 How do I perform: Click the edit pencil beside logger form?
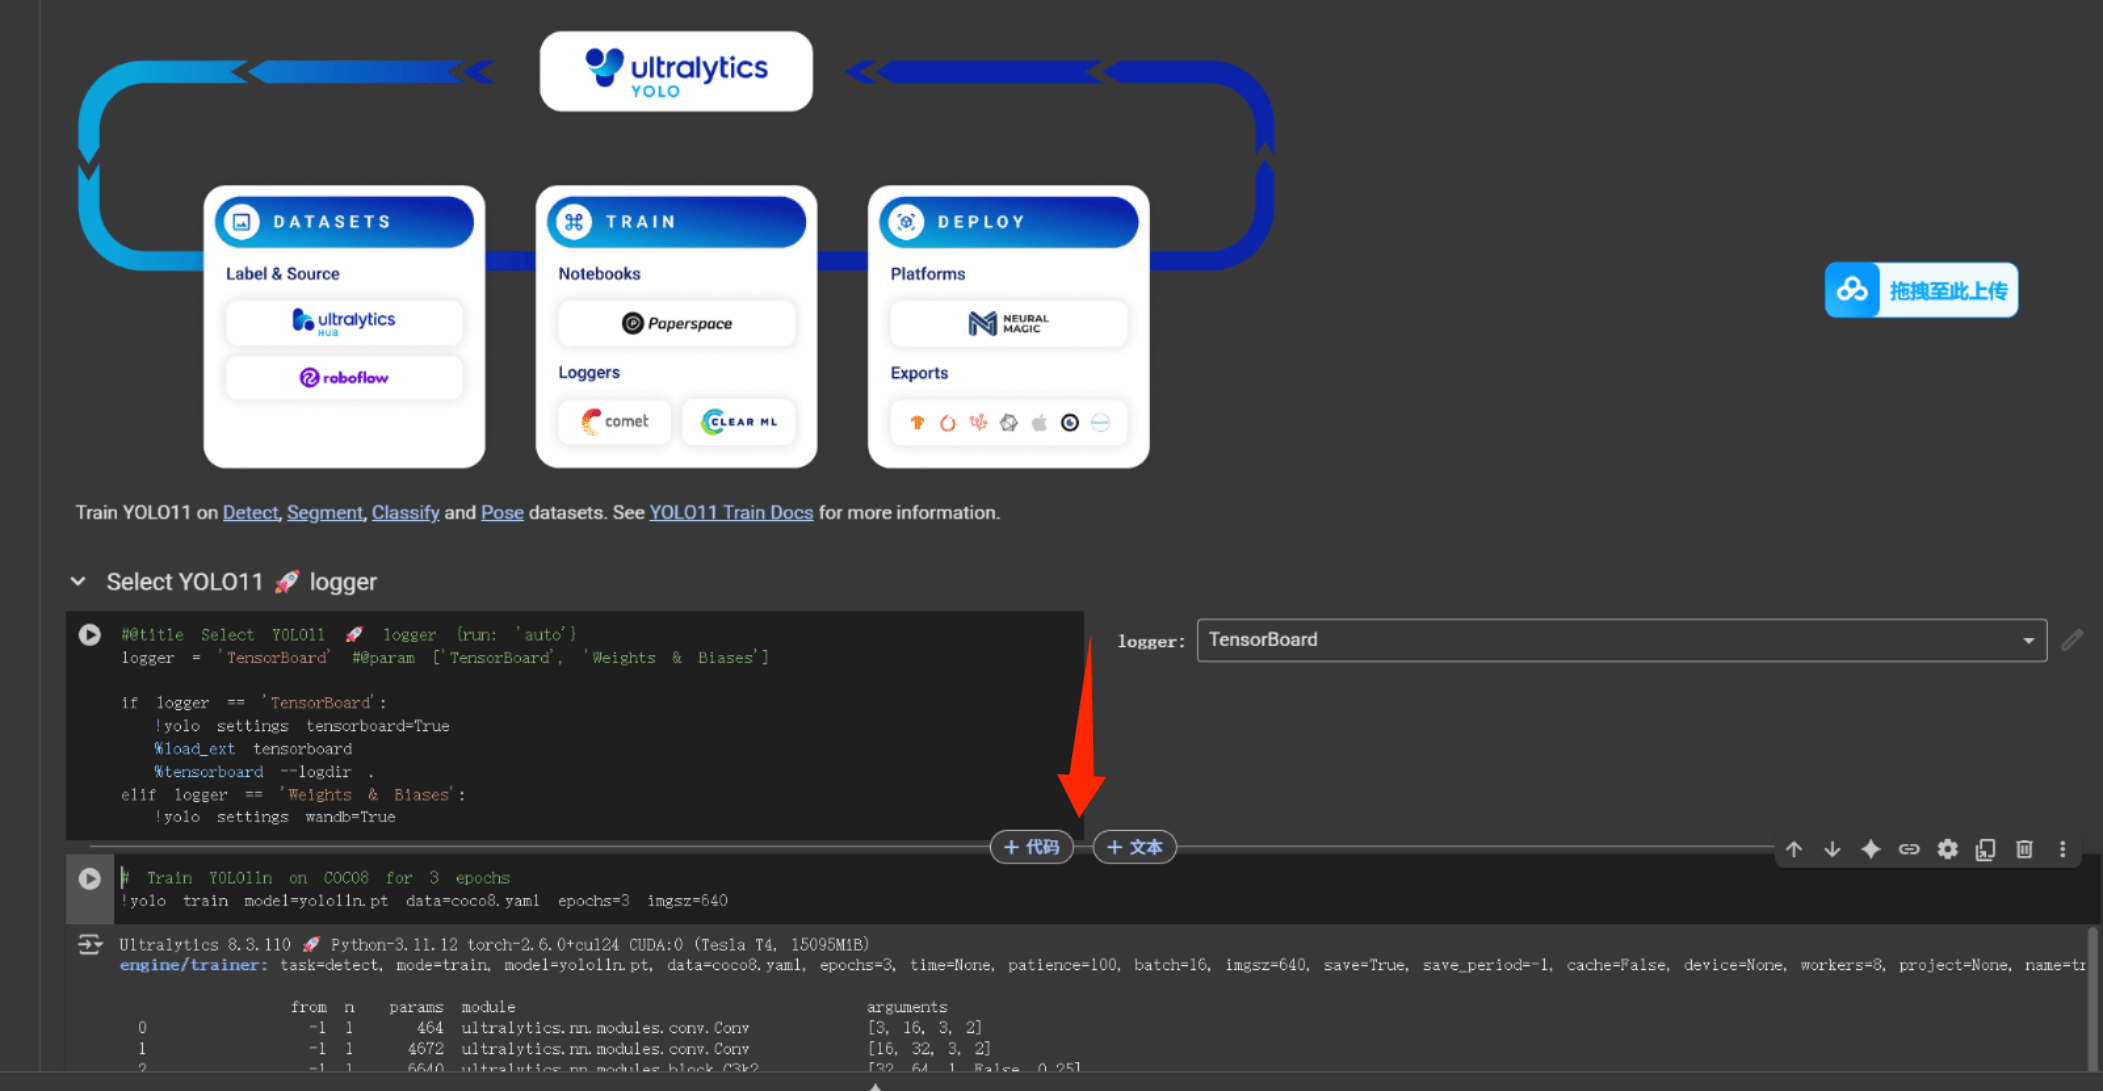pos(2072,640)
